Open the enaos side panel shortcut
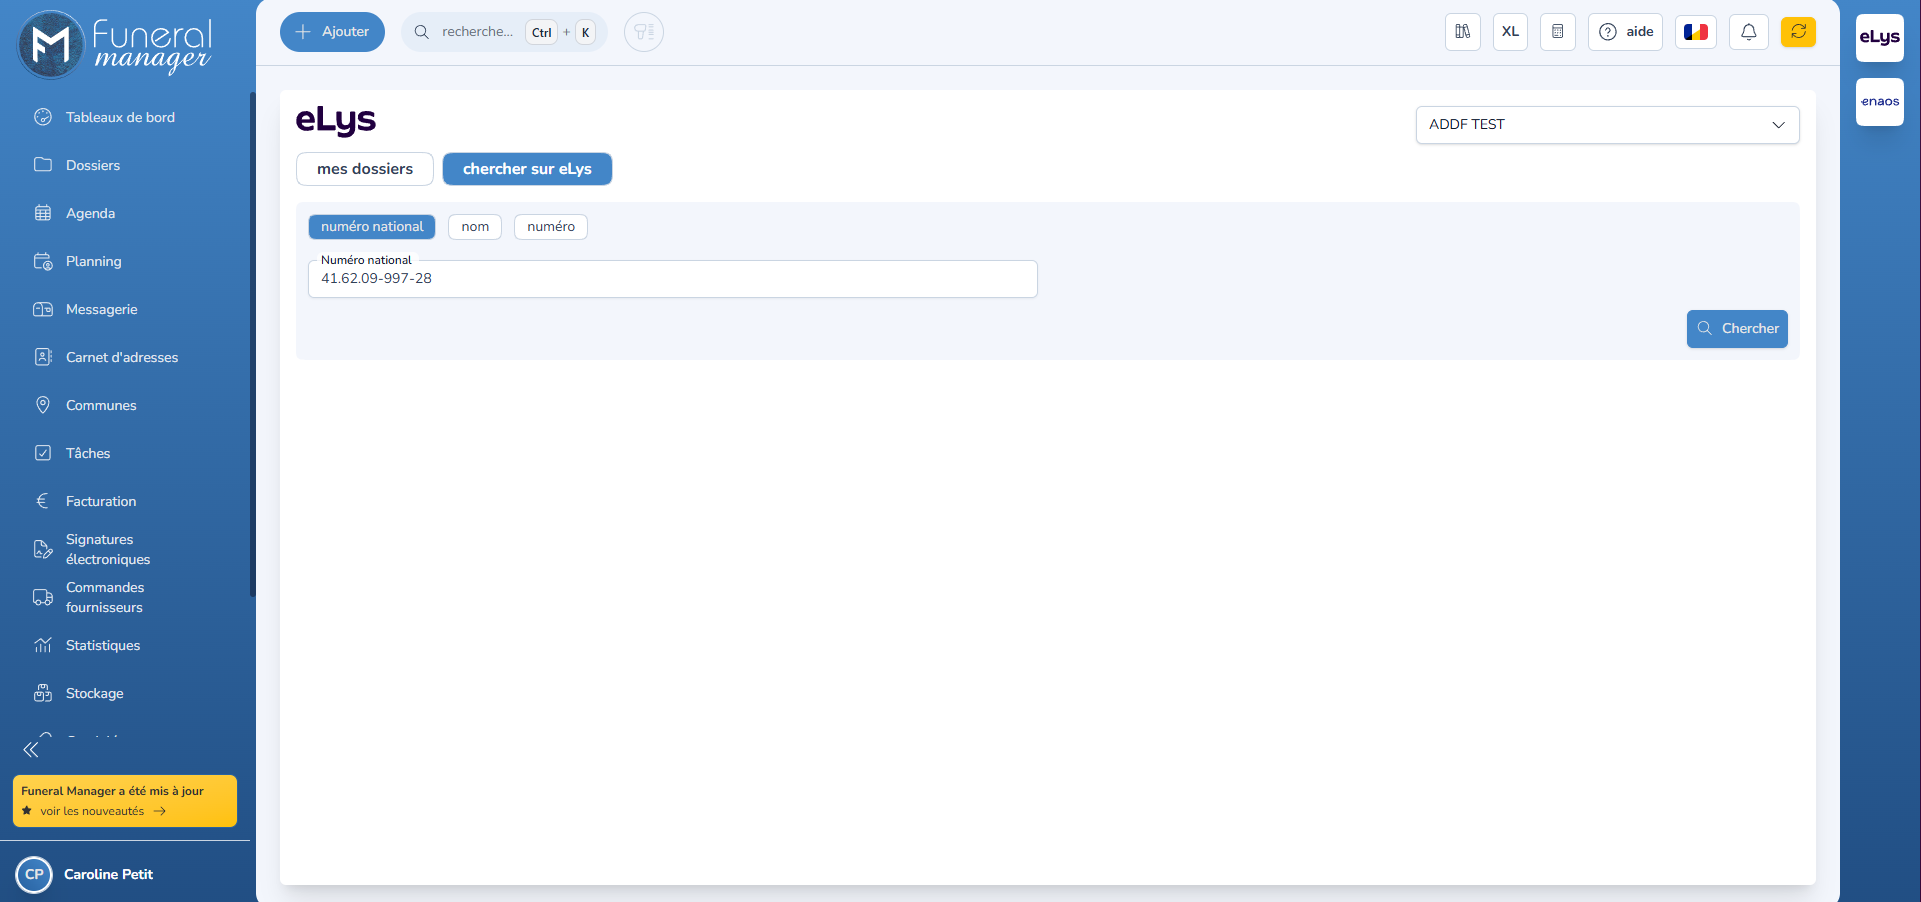 pos(1880,102)
